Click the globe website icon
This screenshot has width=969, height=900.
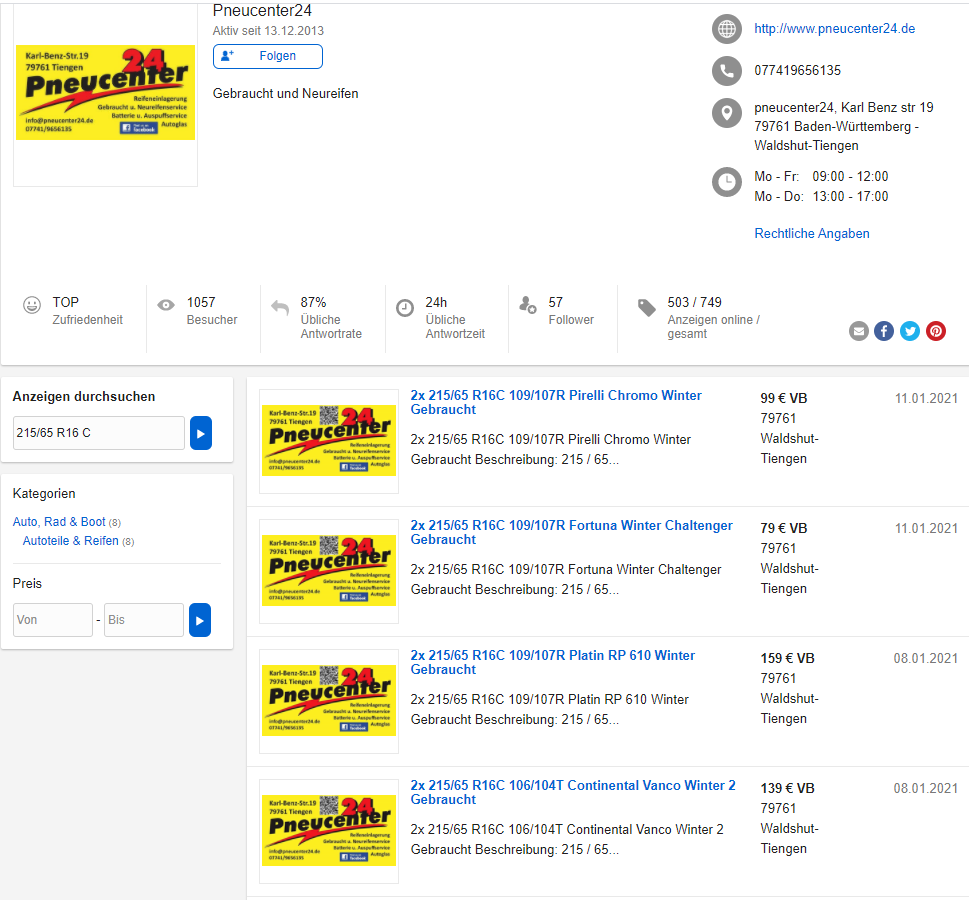point(727,29)
